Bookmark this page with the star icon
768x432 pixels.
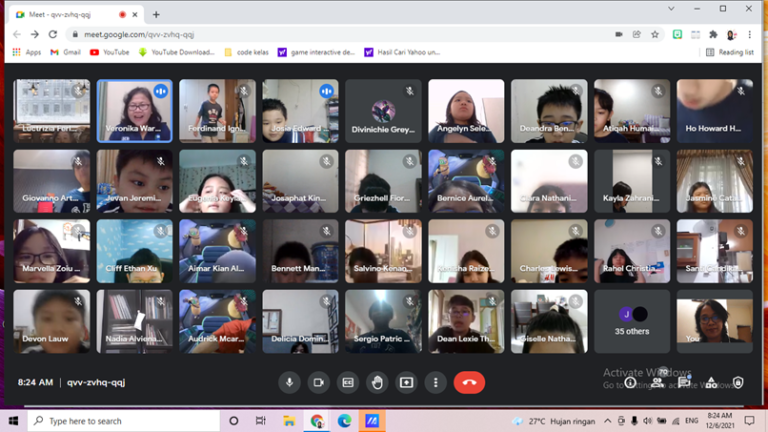pyautogui.click(x=655, y=34)
